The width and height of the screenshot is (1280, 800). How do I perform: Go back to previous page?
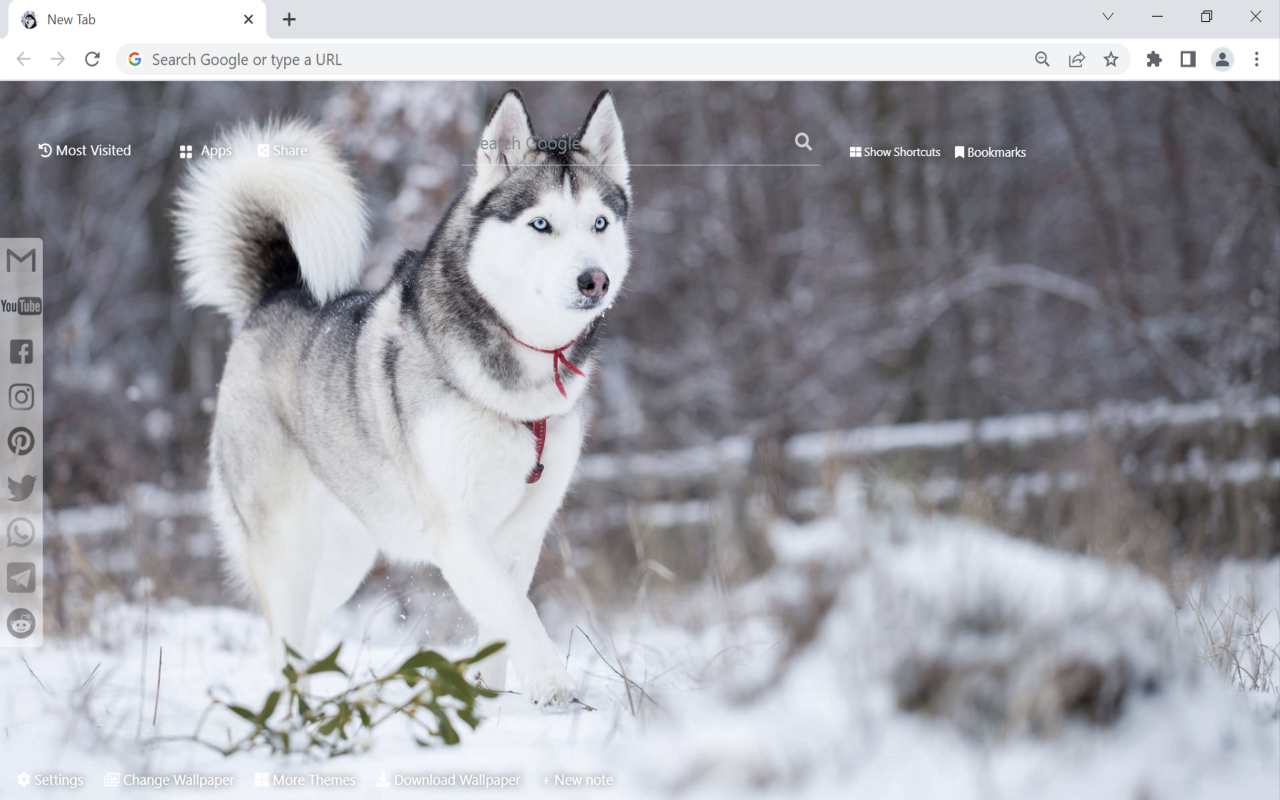23,59
